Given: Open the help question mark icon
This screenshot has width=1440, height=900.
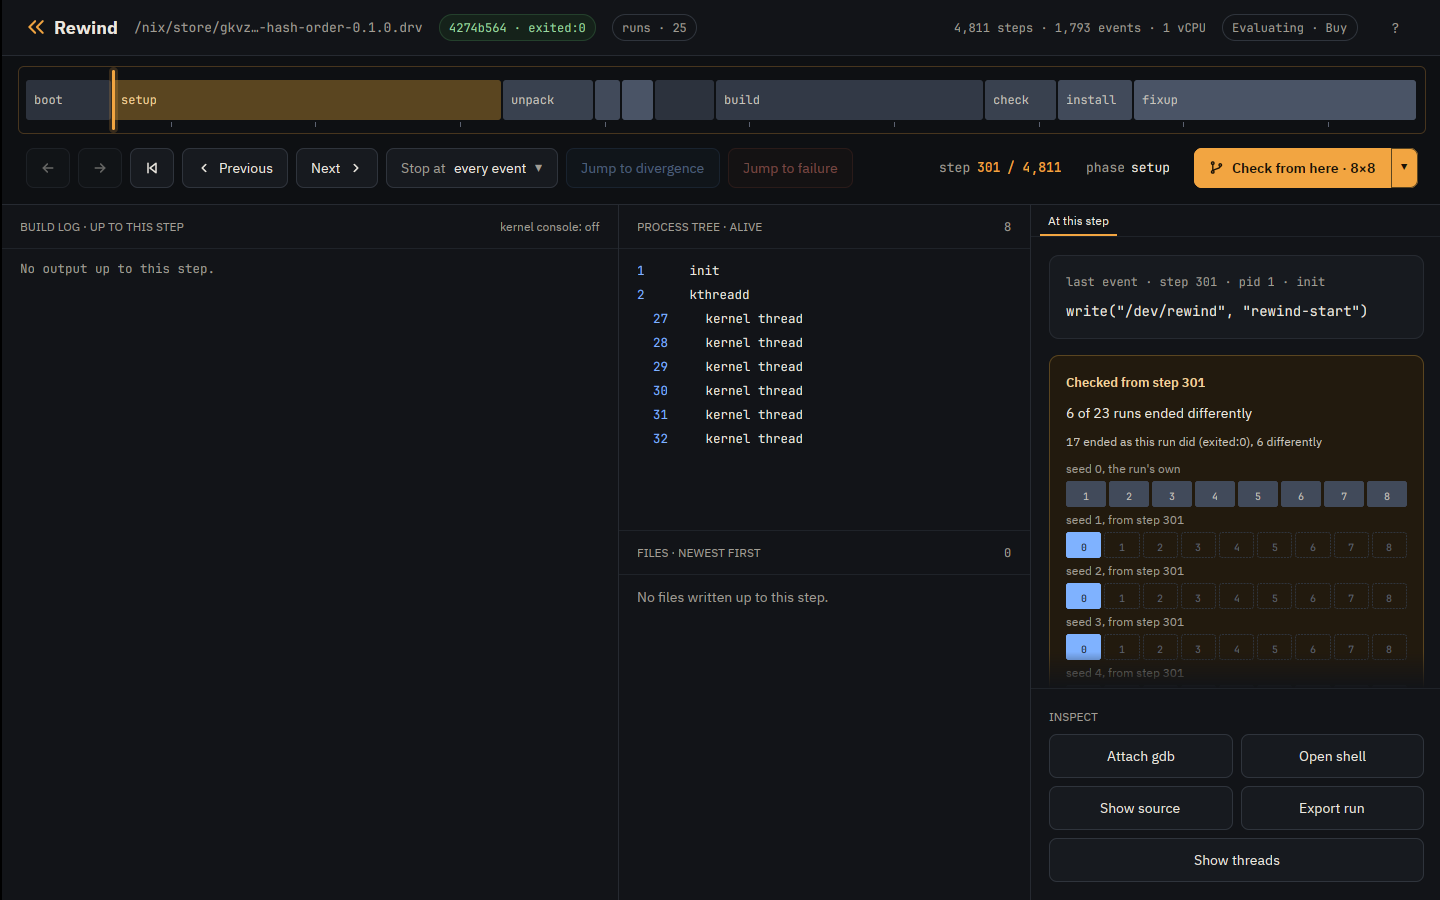Looking at the screenshot, I should 1395,28.
